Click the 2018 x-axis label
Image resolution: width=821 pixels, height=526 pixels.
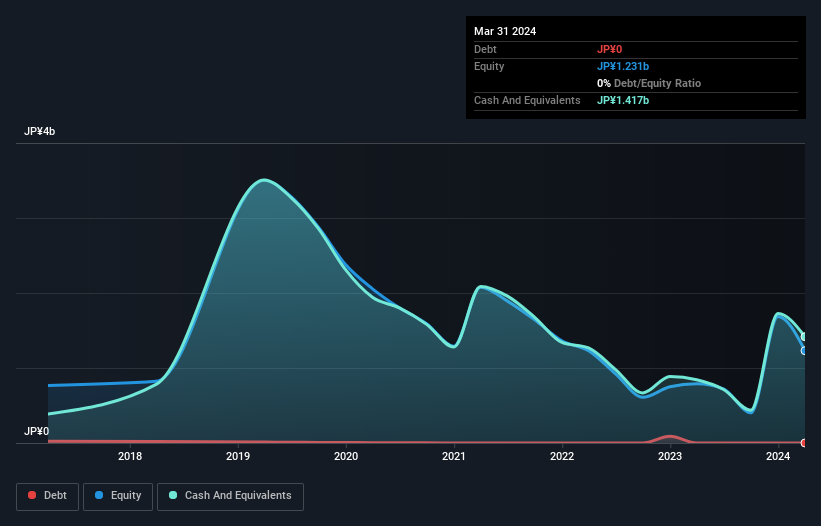click(x=130, y=456)
